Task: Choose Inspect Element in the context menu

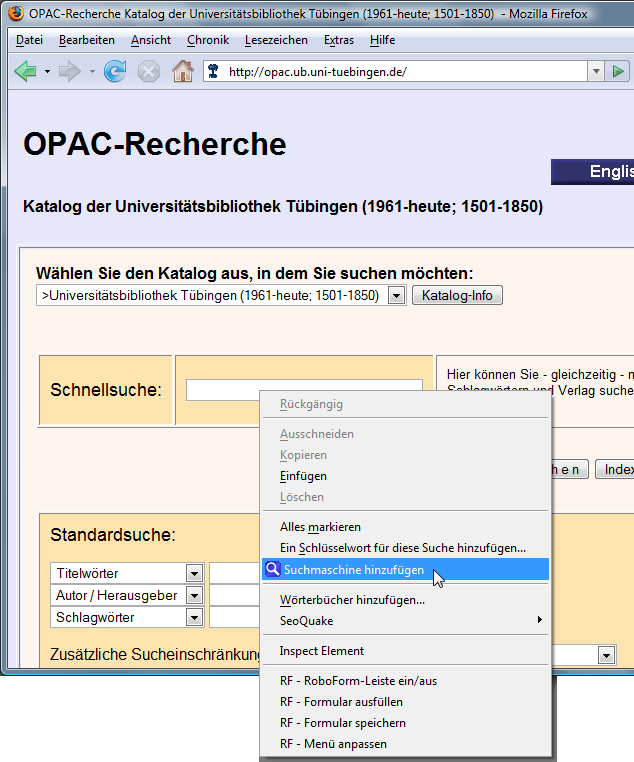Action: pos(406,651)
